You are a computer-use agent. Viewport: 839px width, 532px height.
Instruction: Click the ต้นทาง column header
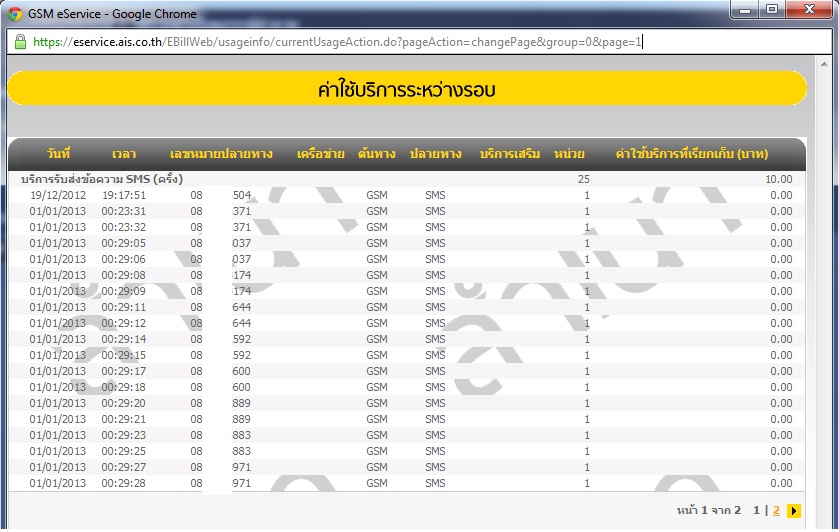(x=377, y=154)
